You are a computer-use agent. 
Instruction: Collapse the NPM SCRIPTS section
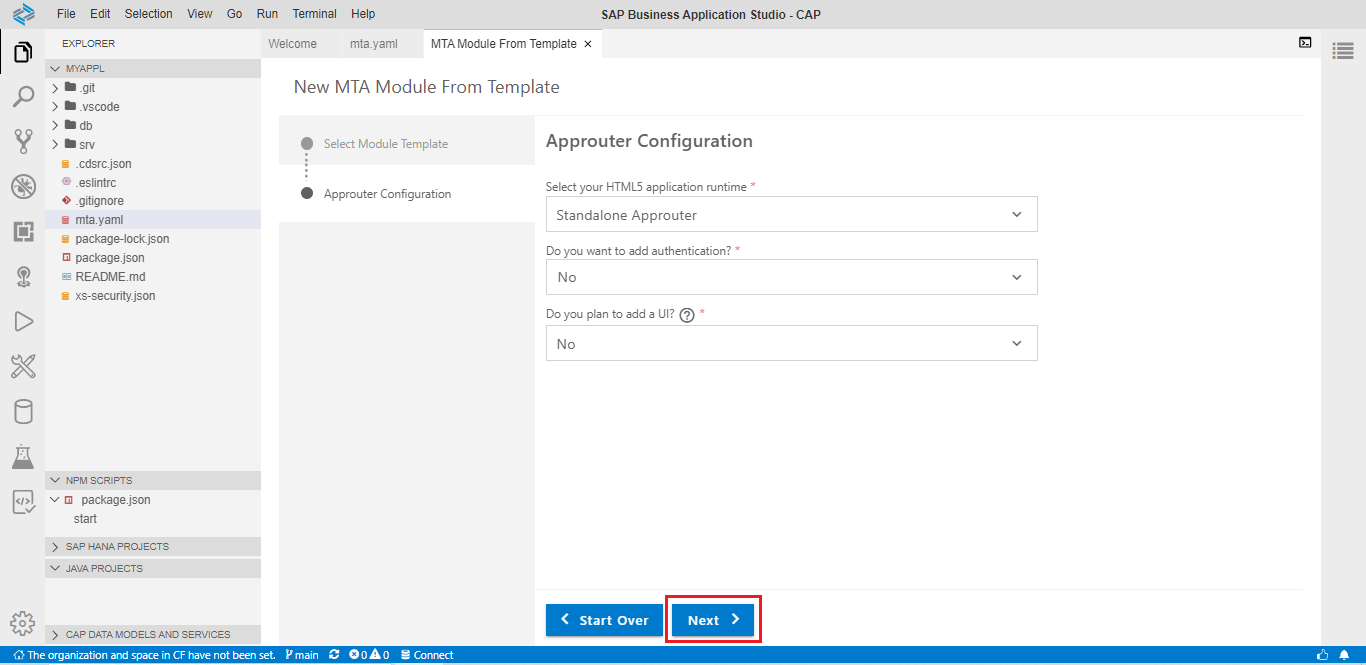(x=99, y=480)
